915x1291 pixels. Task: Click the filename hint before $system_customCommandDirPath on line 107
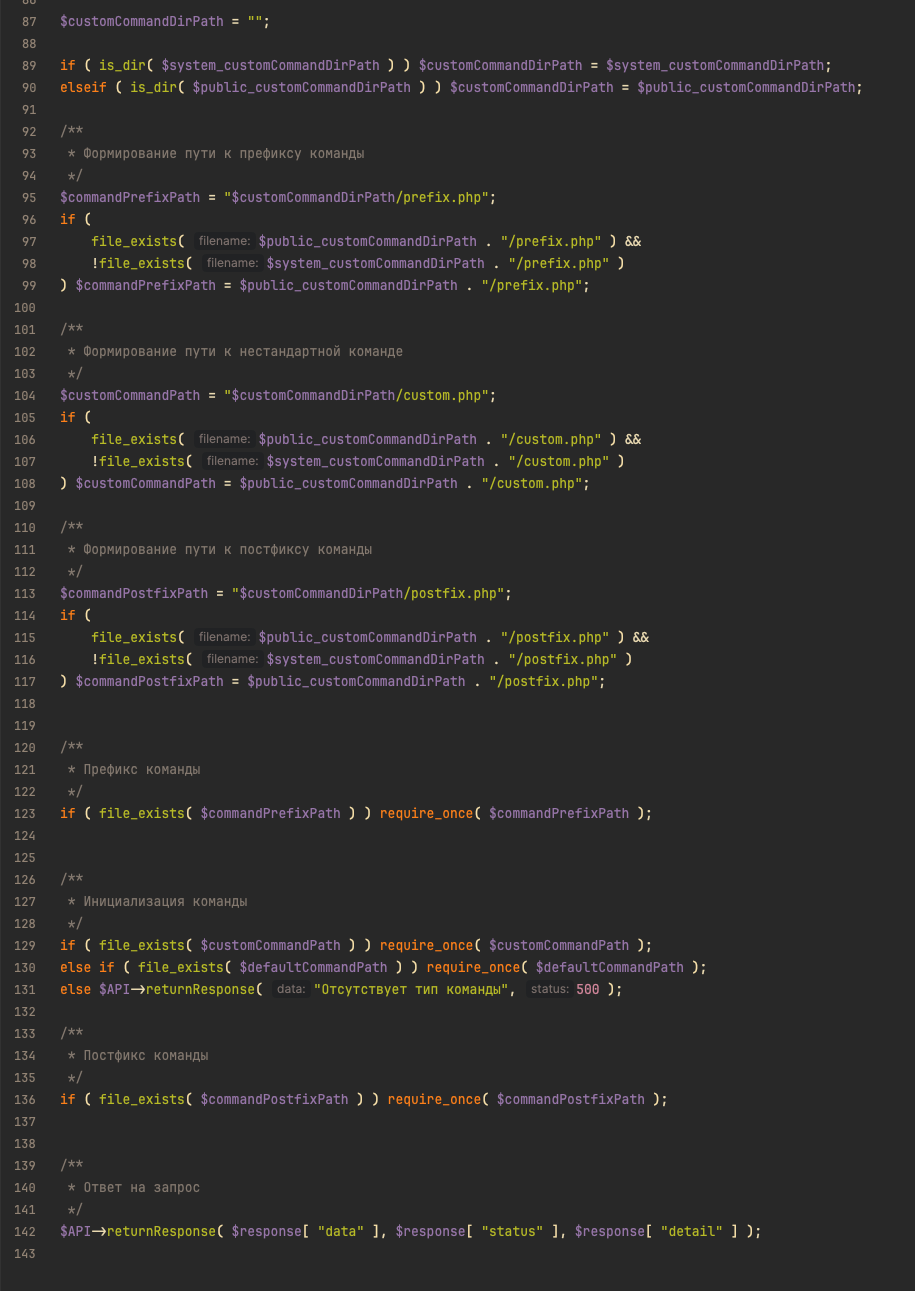(231, 461)
